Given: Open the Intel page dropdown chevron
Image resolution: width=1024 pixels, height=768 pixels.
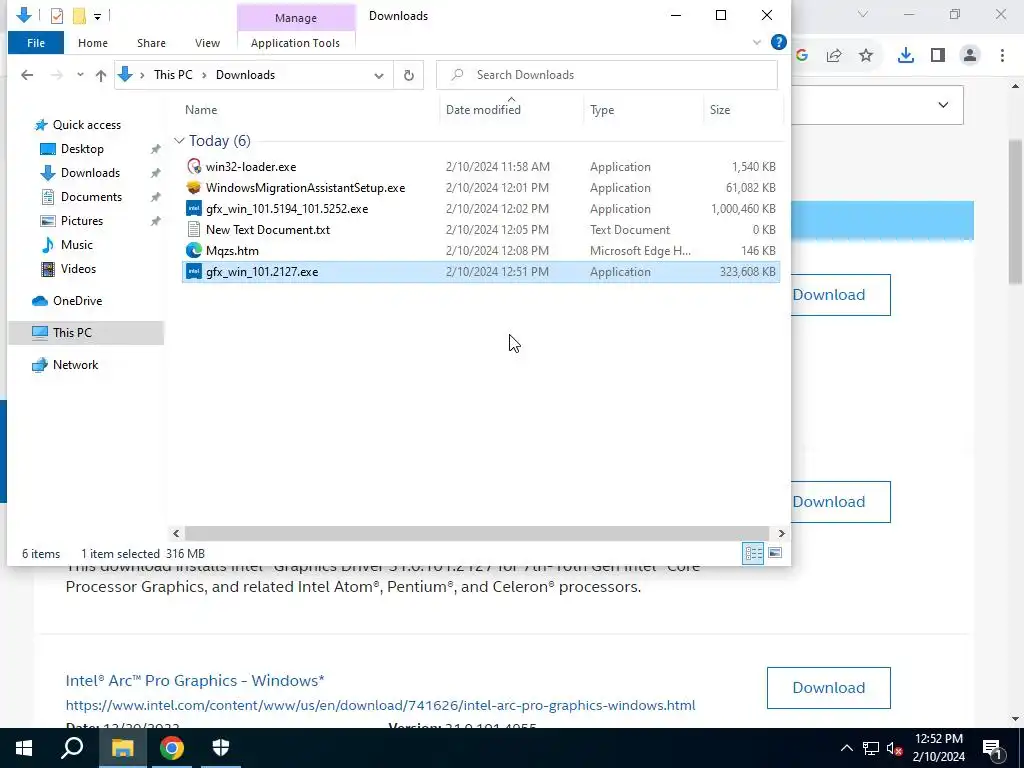Looking at the screenshot, I should click(x=943, y=105).
